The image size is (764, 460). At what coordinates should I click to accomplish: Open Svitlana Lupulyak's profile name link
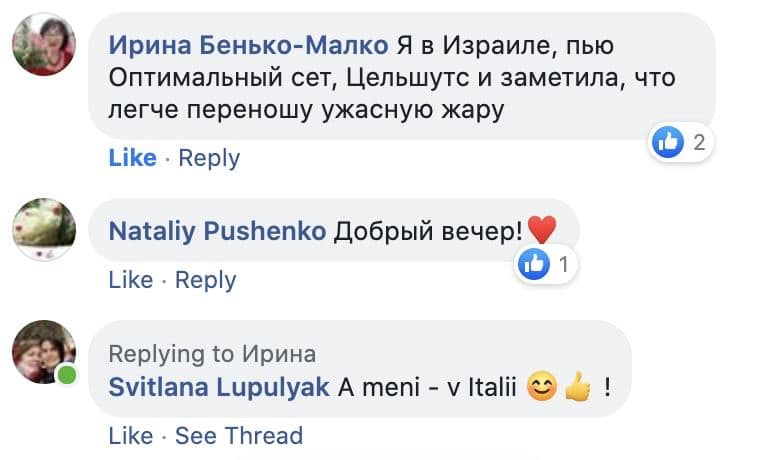tap(219, 387)
